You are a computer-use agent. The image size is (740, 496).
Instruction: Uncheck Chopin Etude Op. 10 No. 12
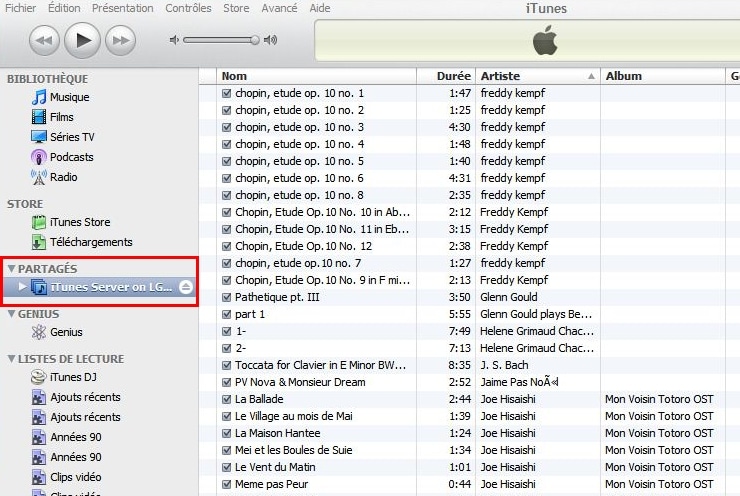click(x=227, y=246)
